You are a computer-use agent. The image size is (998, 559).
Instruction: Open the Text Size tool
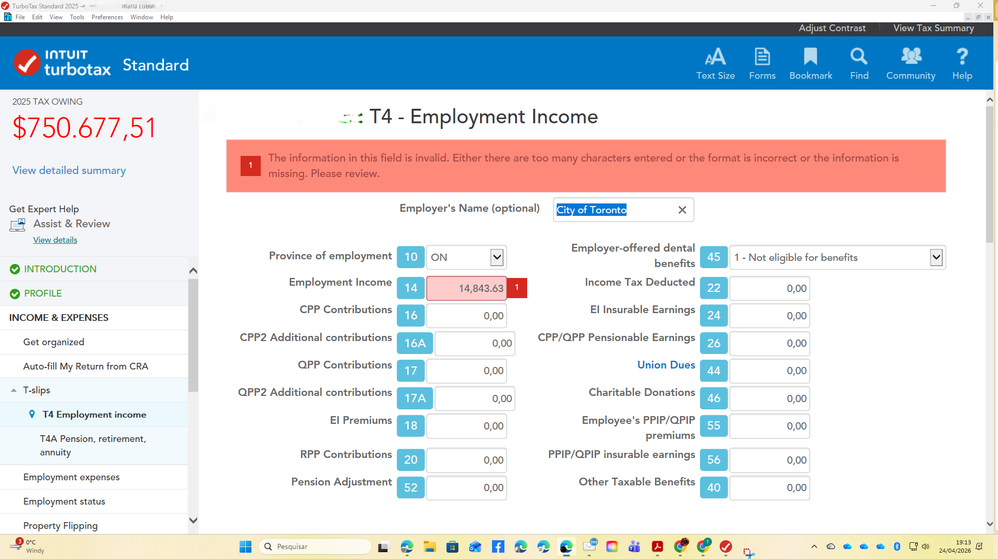coord(715,63)
